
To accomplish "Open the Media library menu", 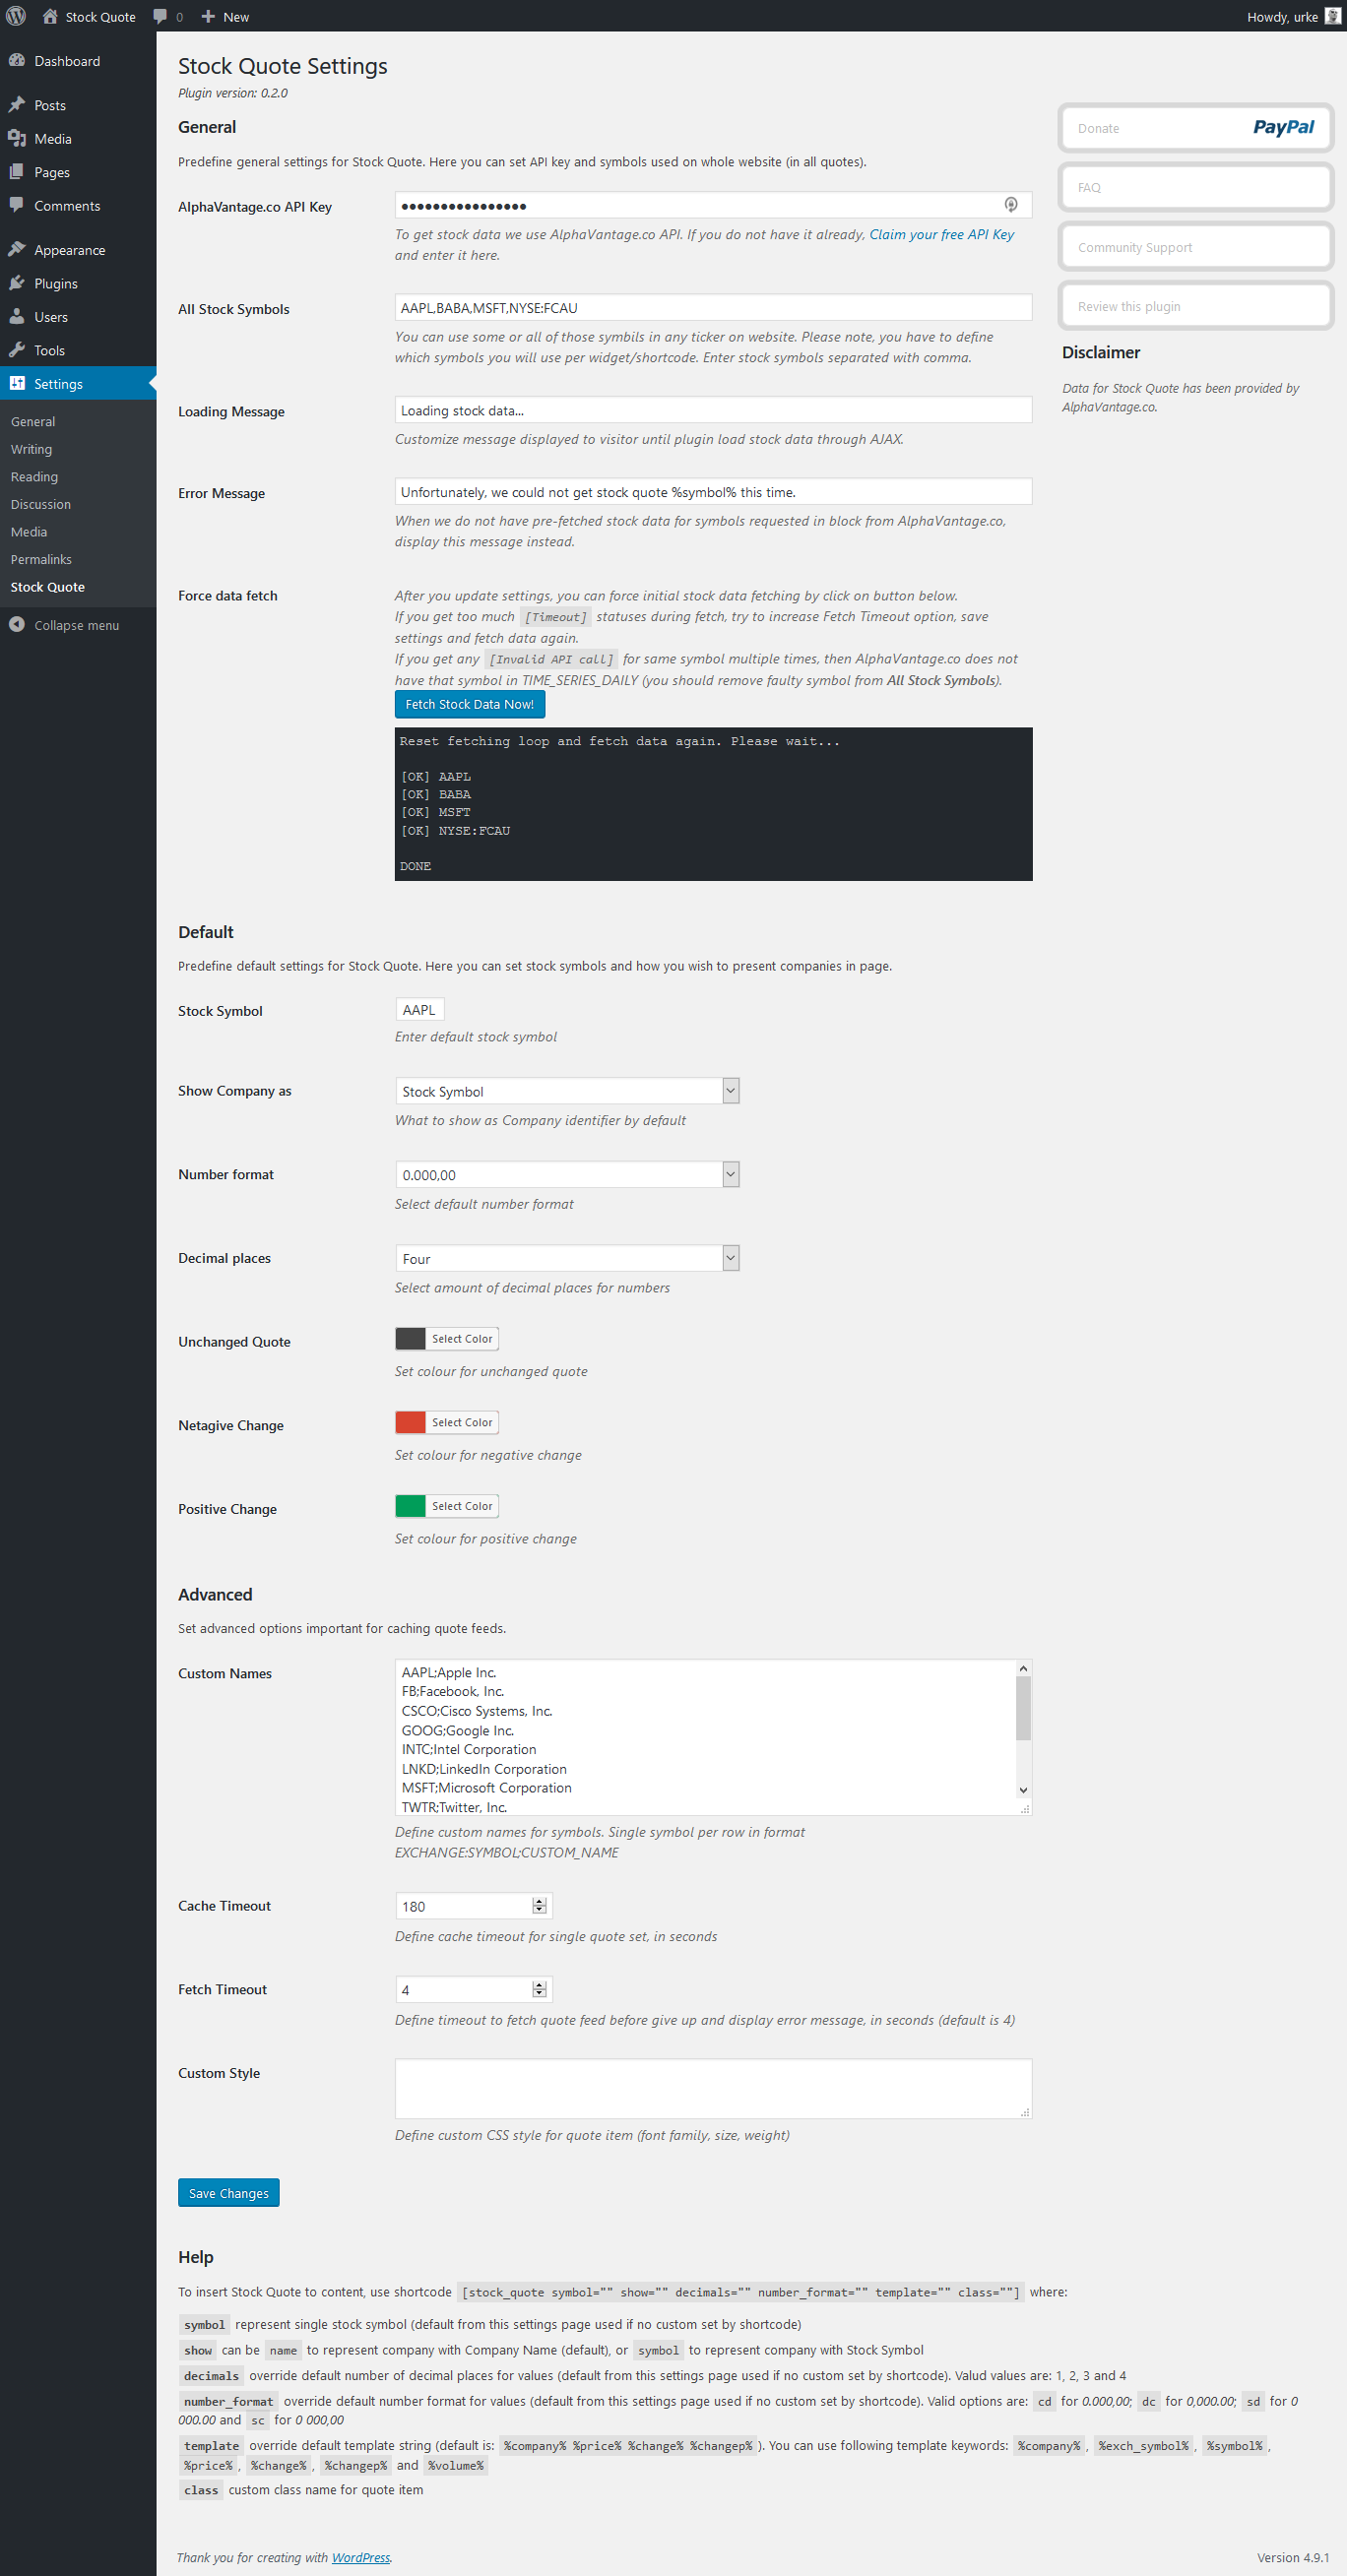I will click(x=78, y=139).
